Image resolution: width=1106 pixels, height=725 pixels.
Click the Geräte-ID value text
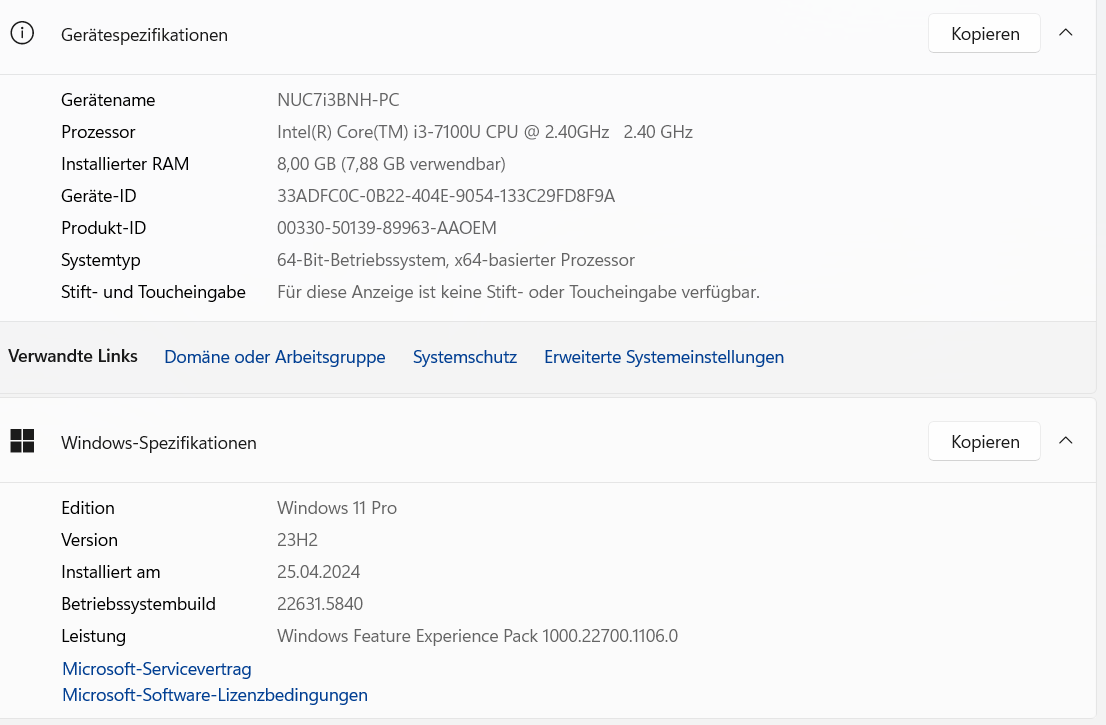coord(446,196)
